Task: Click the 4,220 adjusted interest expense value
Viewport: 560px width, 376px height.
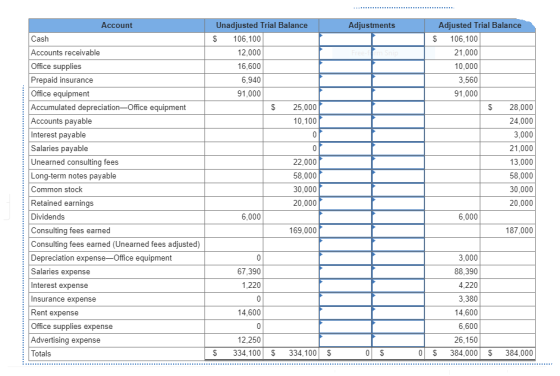Action: click(468, 285)
